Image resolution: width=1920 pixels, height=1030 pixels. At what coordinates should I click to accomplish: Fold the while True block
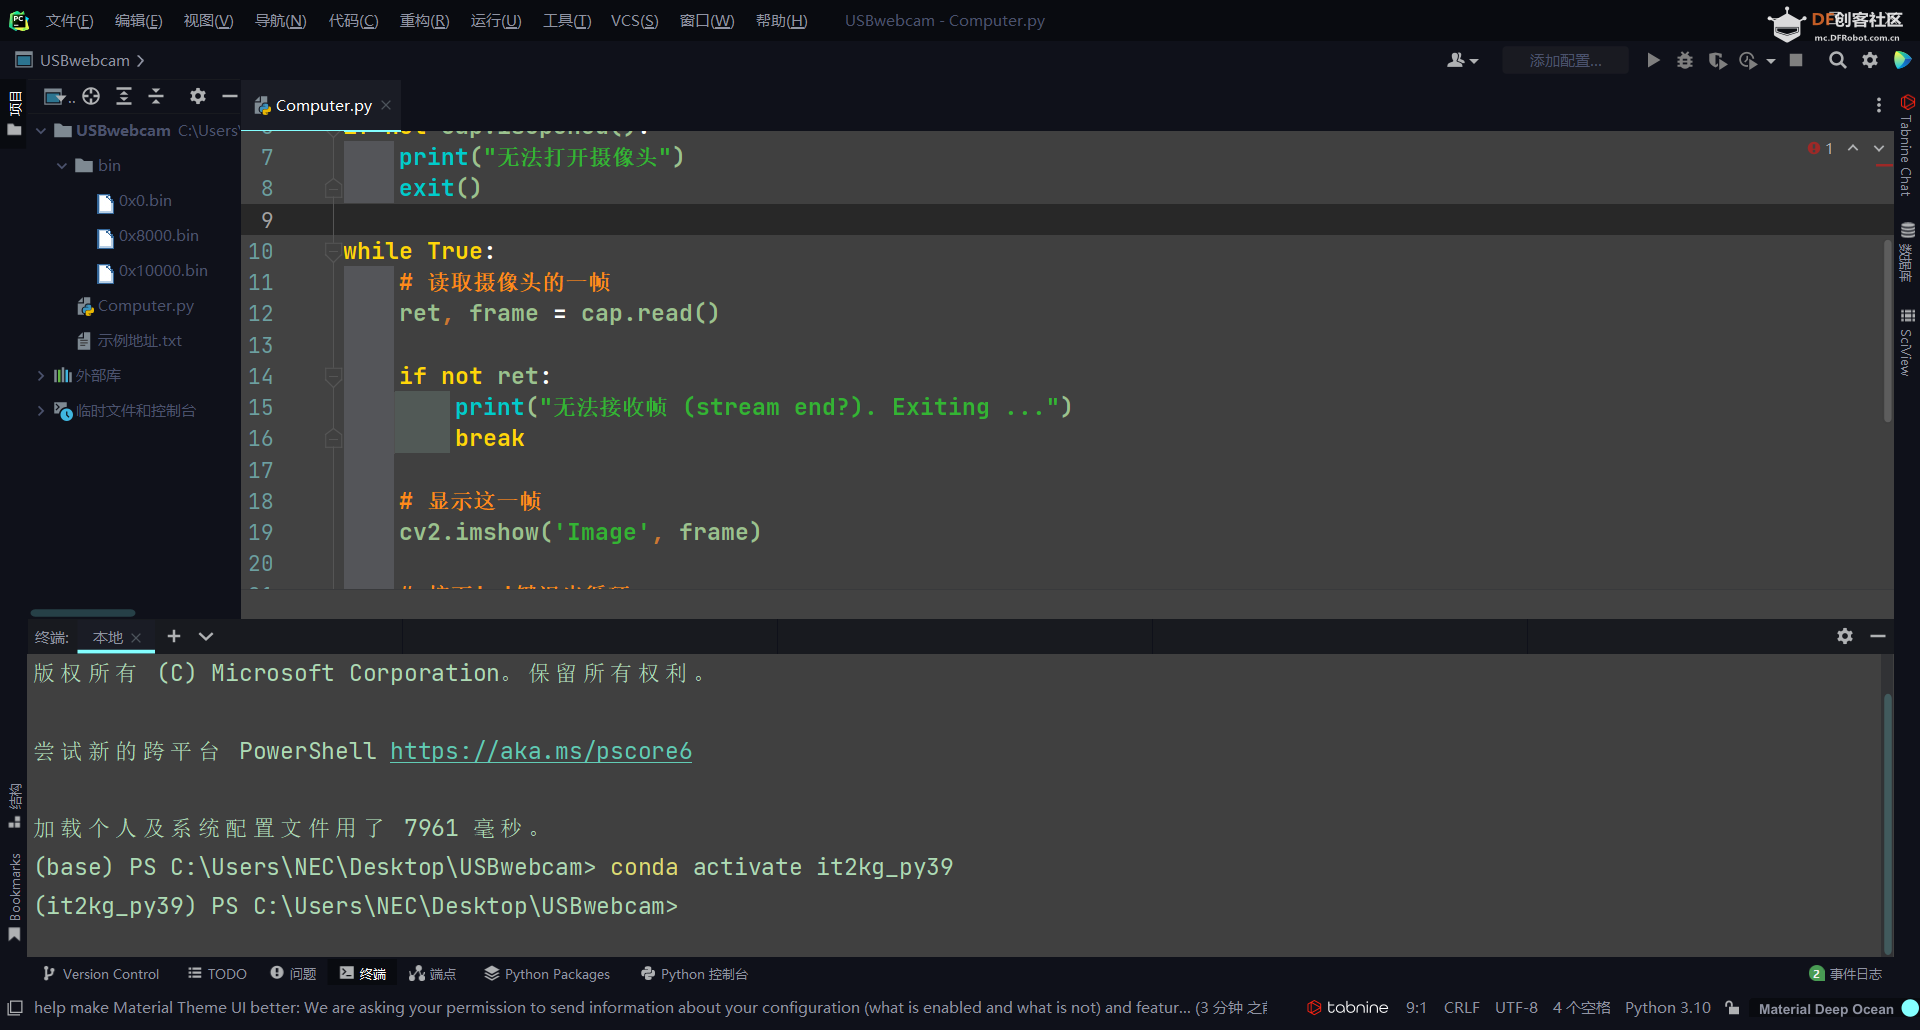click(x=332, y=251)
